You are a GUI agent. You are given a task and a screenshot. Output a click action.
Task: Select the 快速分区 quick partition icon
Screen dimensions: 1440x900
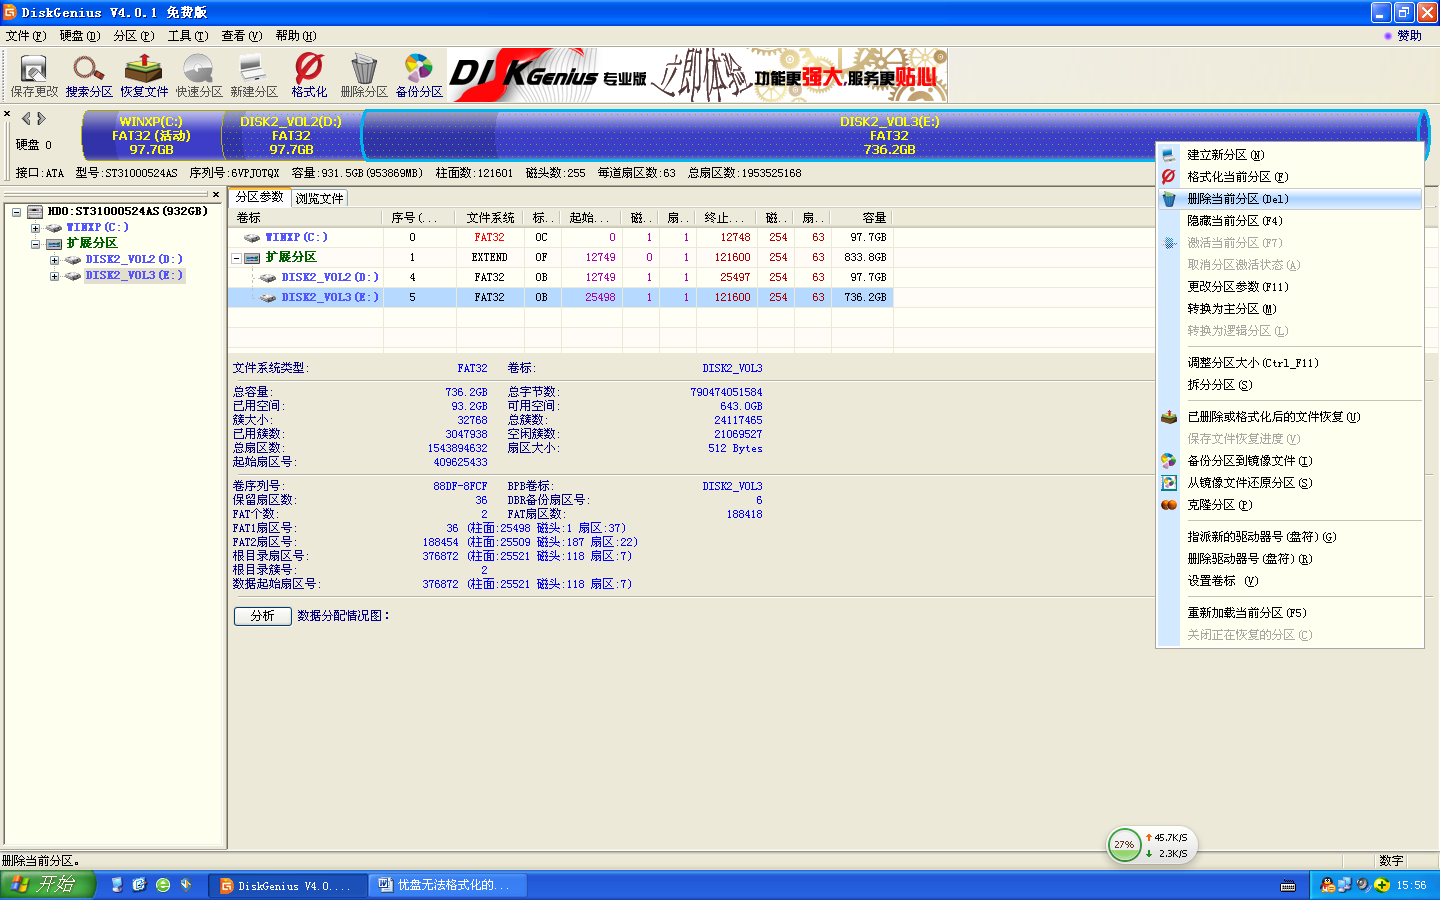pos(199,75)
